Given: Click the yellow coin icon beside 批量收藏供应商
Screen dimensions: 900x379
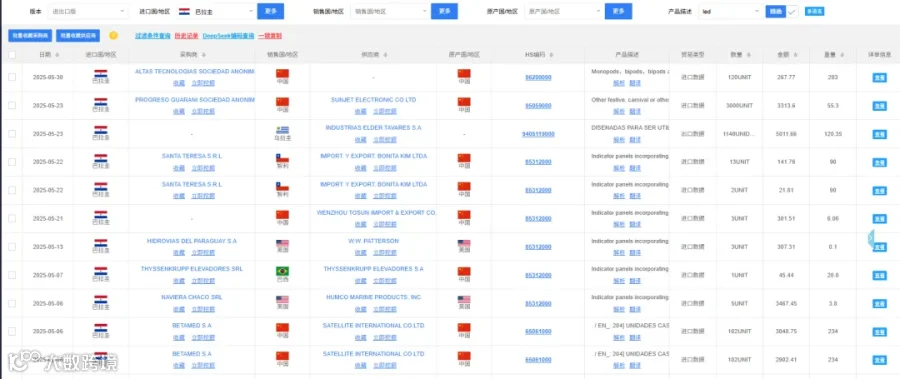Looking at the screenshot, I should pyautogui.click(x=113, y=36).
